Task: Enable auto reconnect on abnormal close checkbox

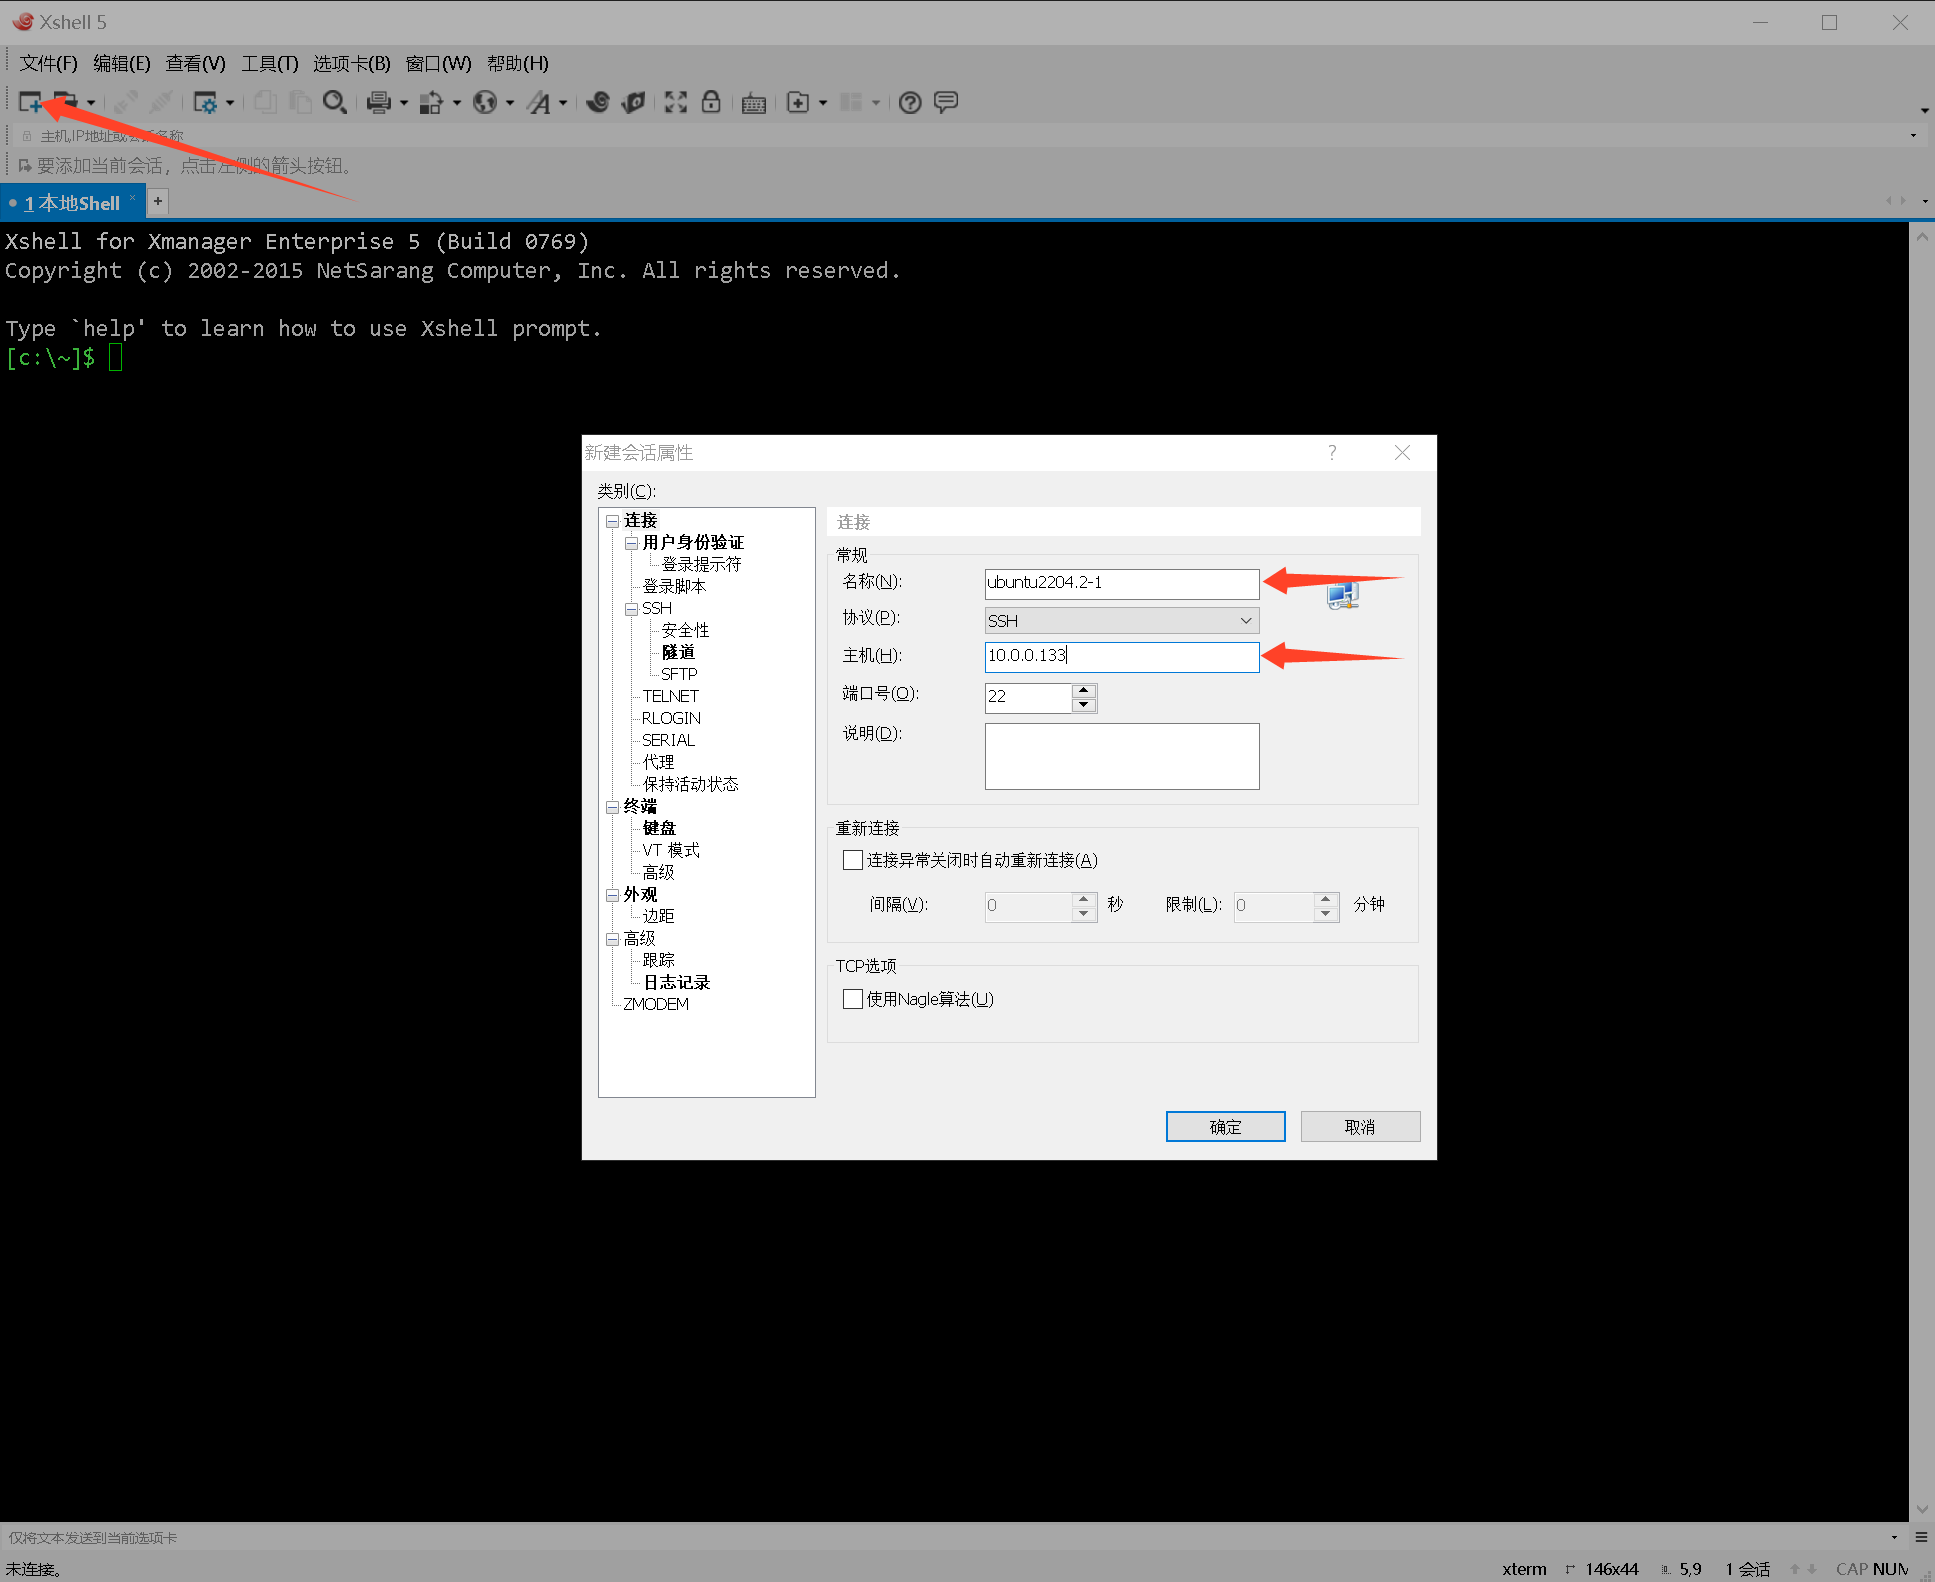Action: [853, 860]
